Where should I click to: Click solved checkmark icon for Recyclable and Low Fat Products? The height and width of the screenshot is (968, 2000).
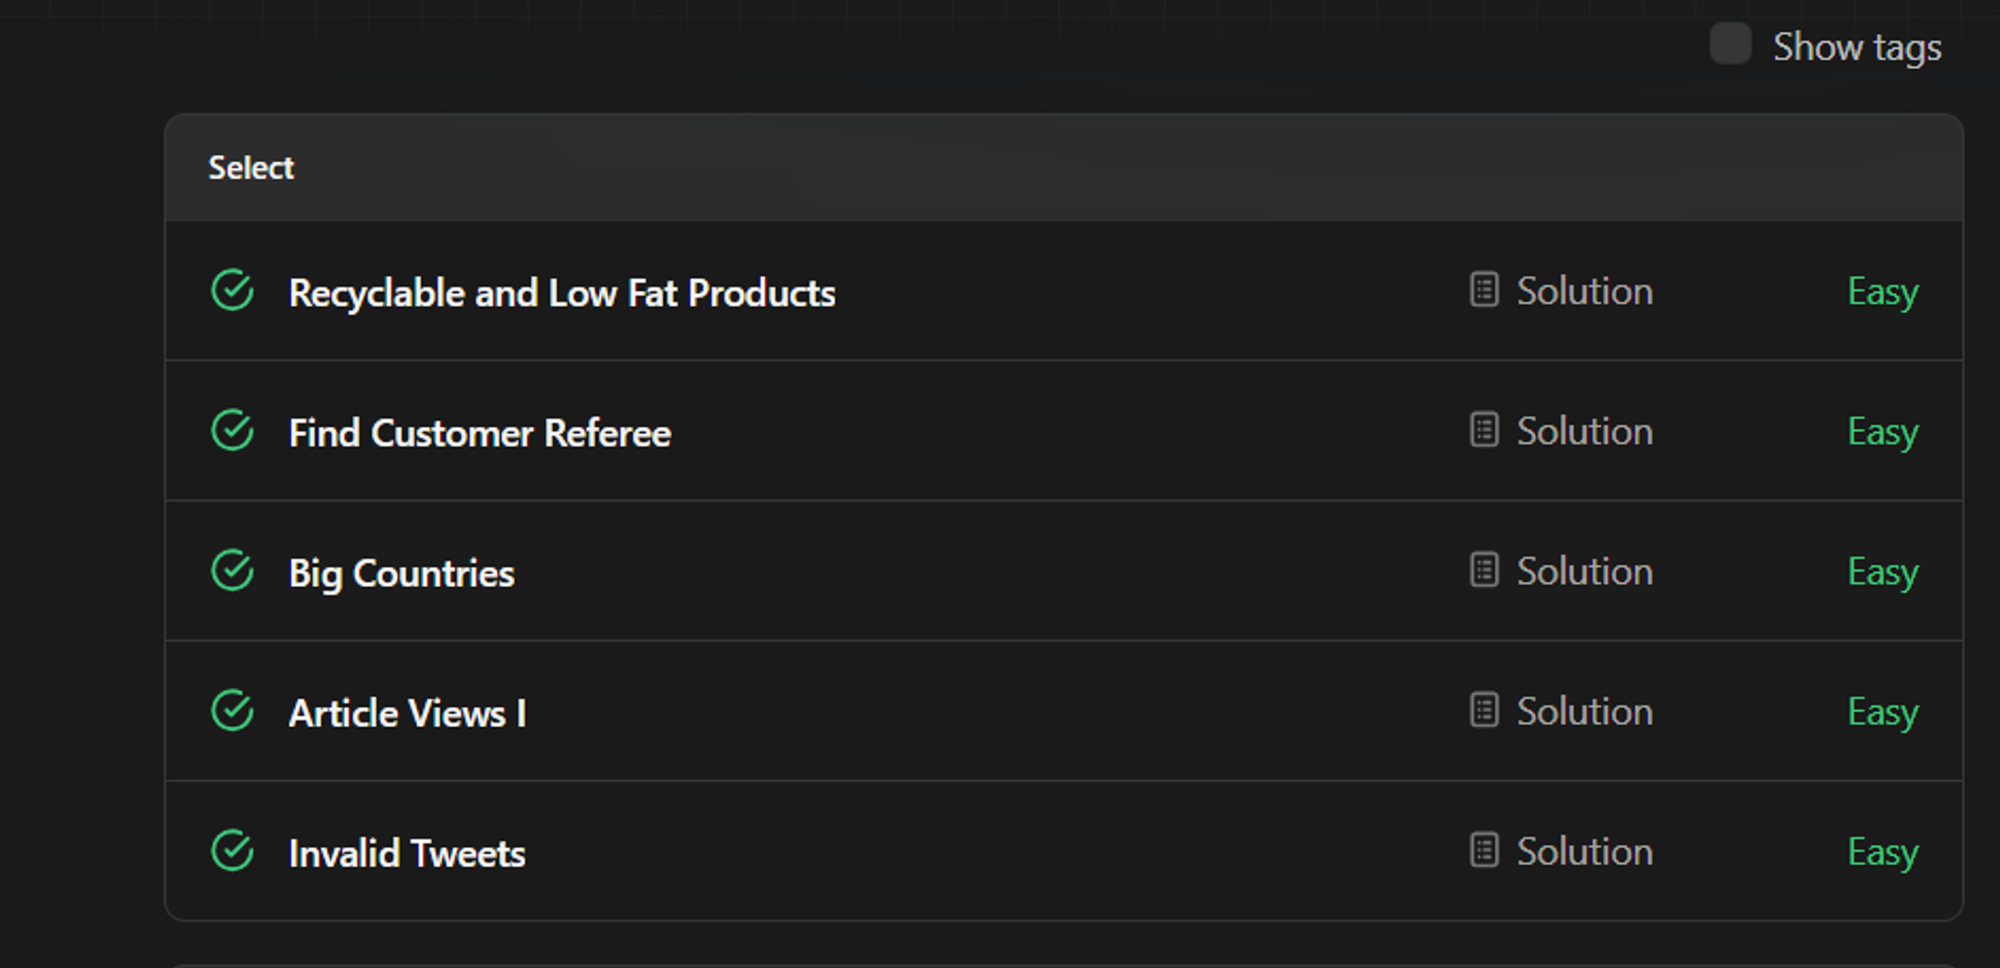coord(232,291)
